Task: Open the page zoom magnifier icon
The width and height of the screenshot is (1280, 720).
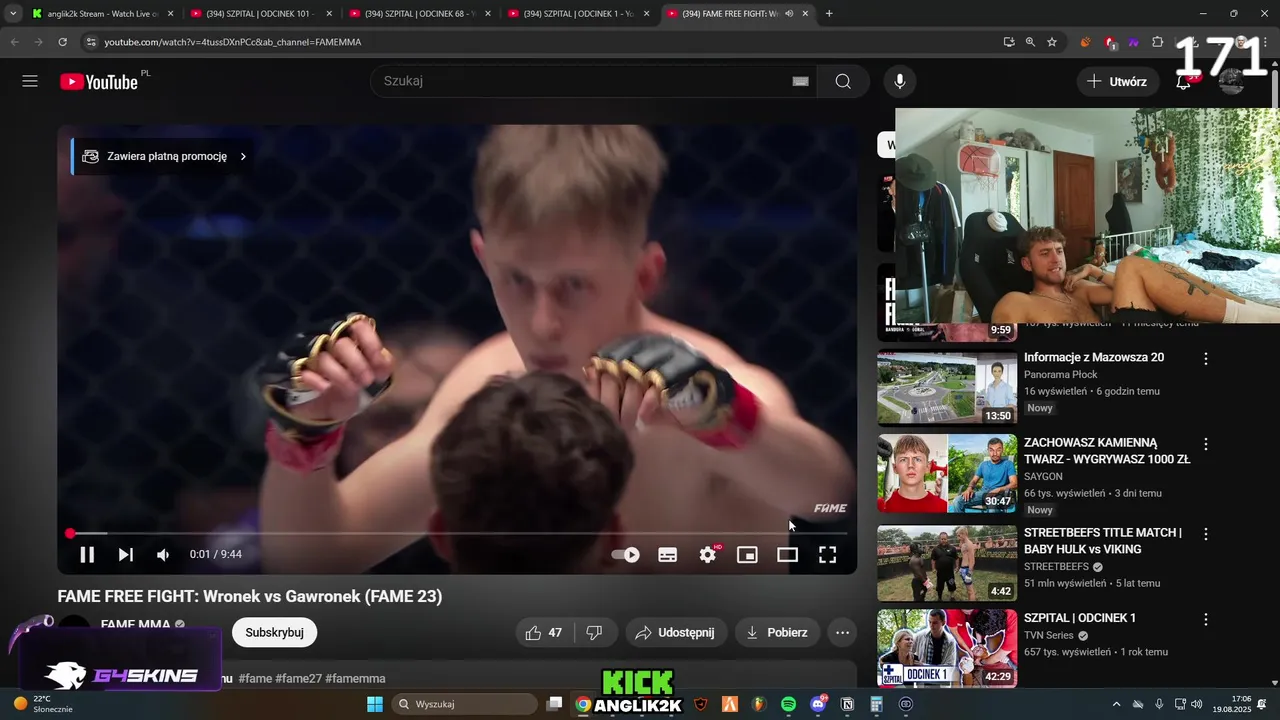Action: [1030, 42]
